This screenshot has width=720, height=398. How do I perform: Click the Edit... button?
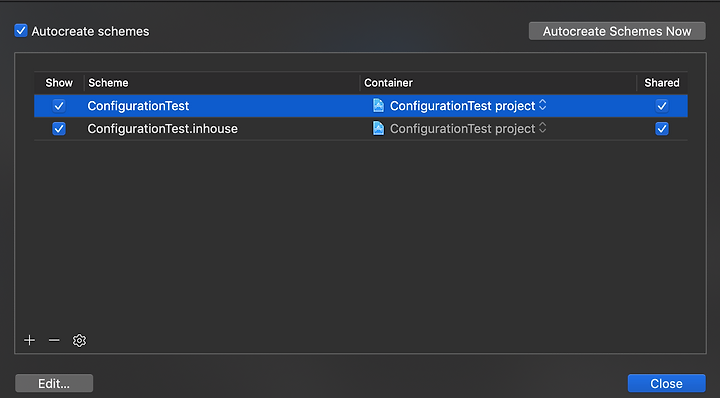click(54, 383)
